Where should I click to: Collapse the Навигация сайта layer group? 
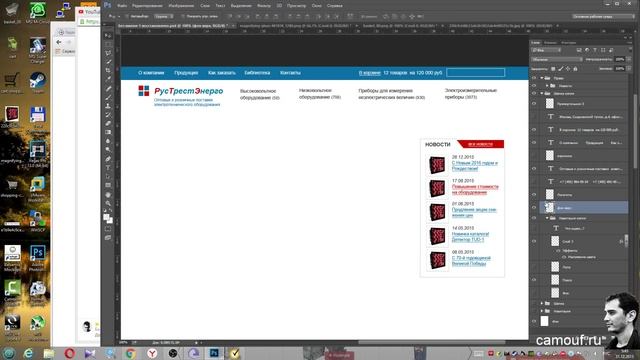pyautogui.click(x=547, y=218)
